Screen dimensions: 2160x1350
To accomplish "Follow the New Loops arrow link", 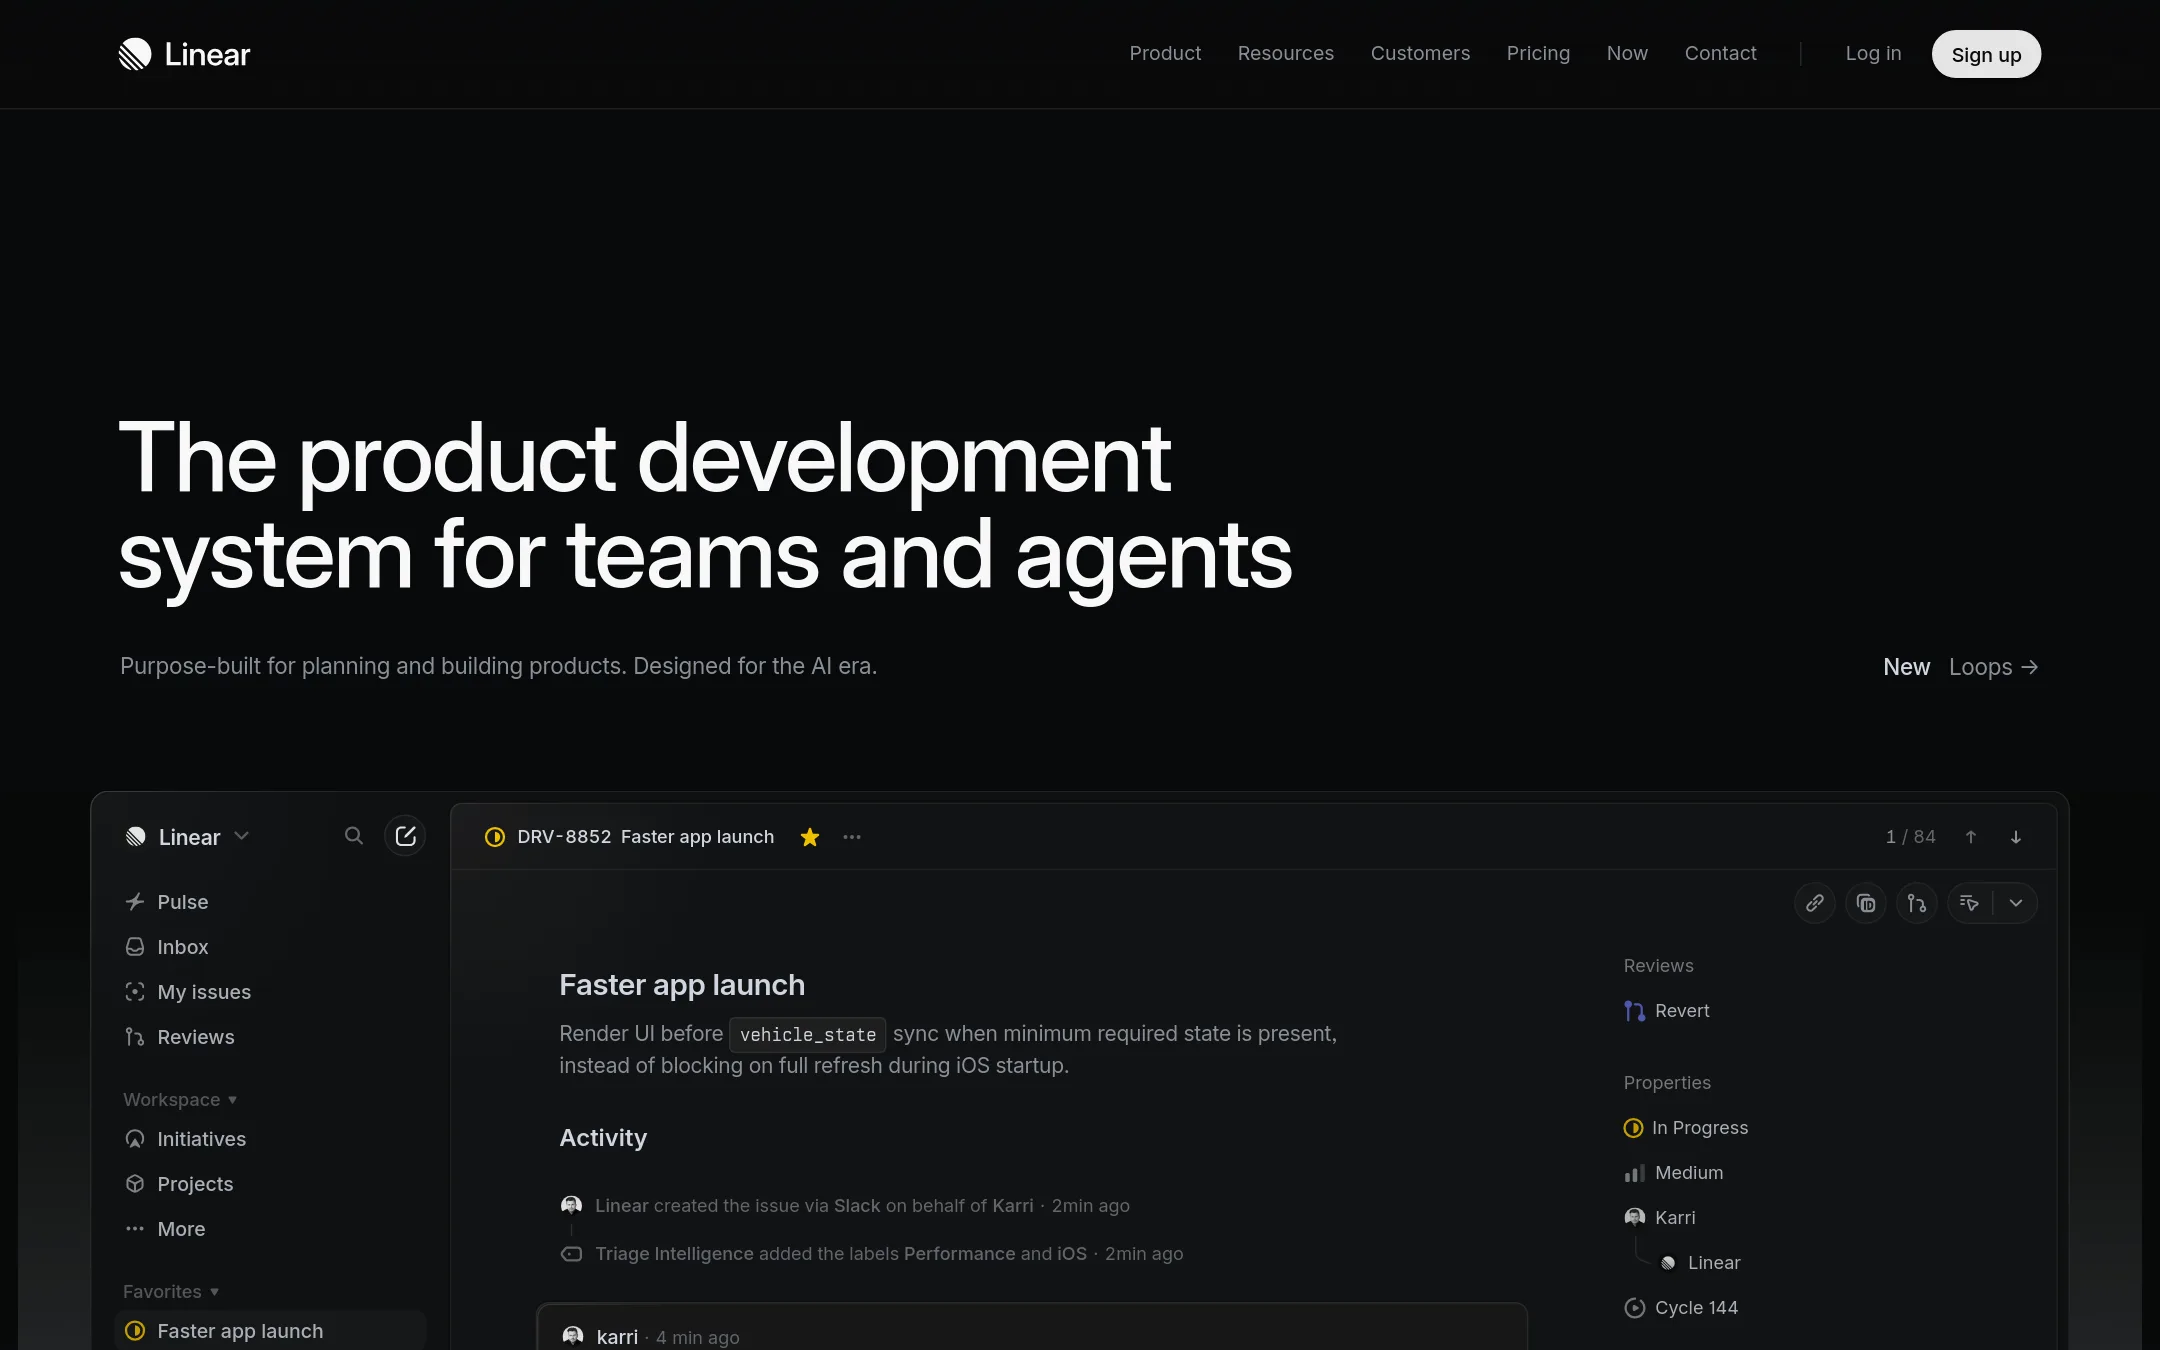I will [x=1960, y=667].
